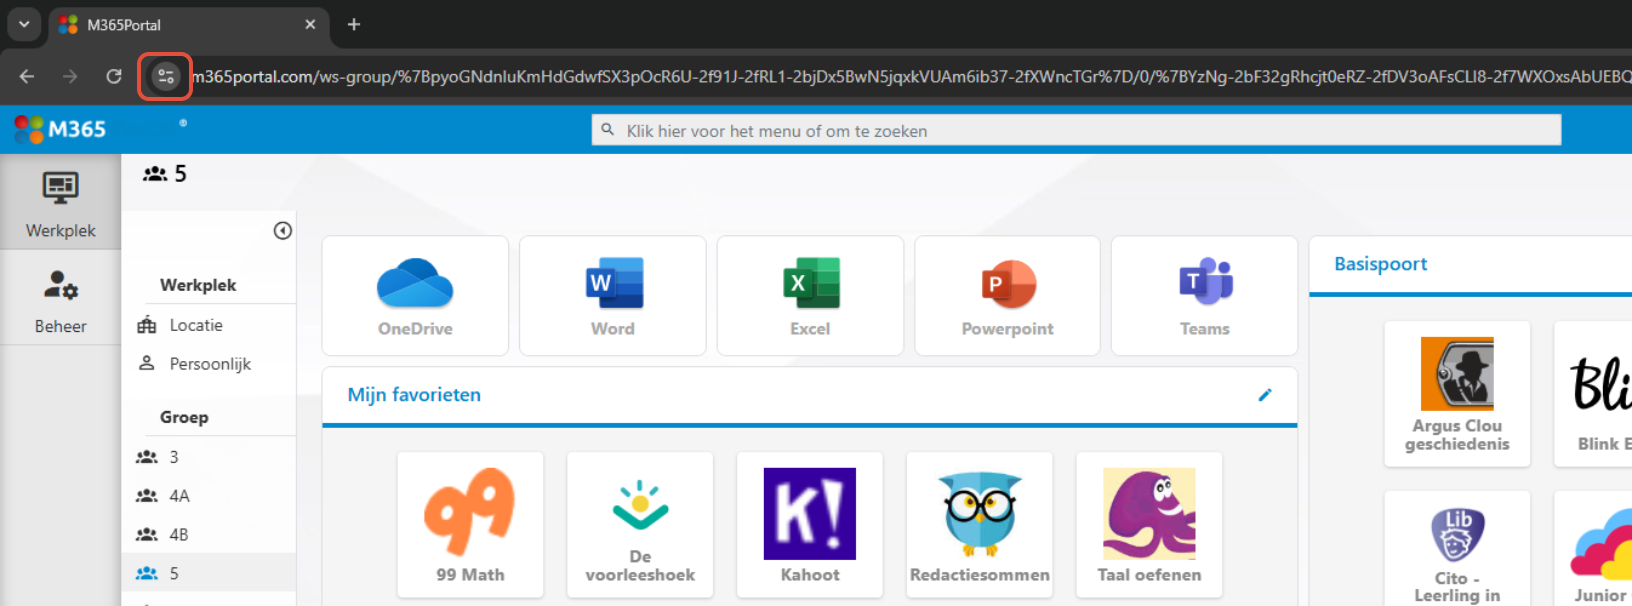1632x606 pixels.
Task: Click the Groep sidebar heading
Action: pyautogui.click(x=184, y=417)
